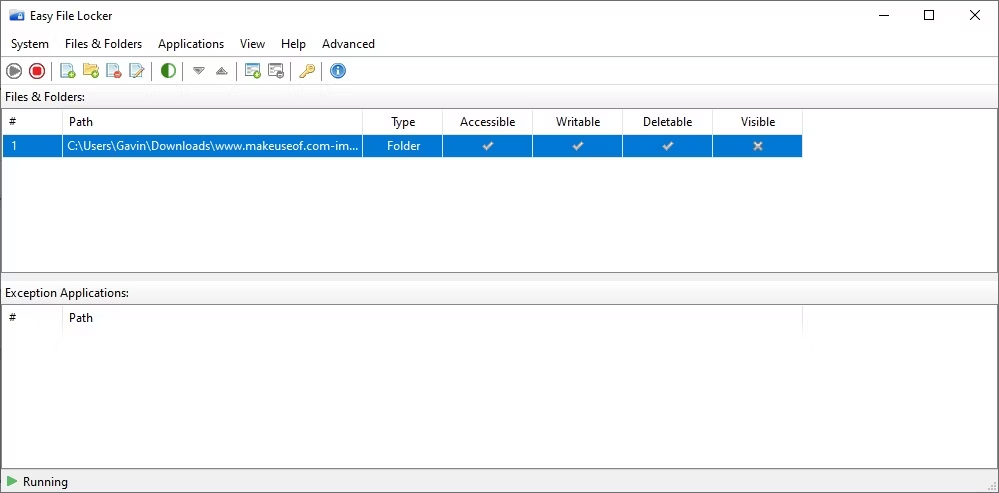The image size is (999, 493).
Task: Close the Easy File Locker window
Action: coord(975,15)
